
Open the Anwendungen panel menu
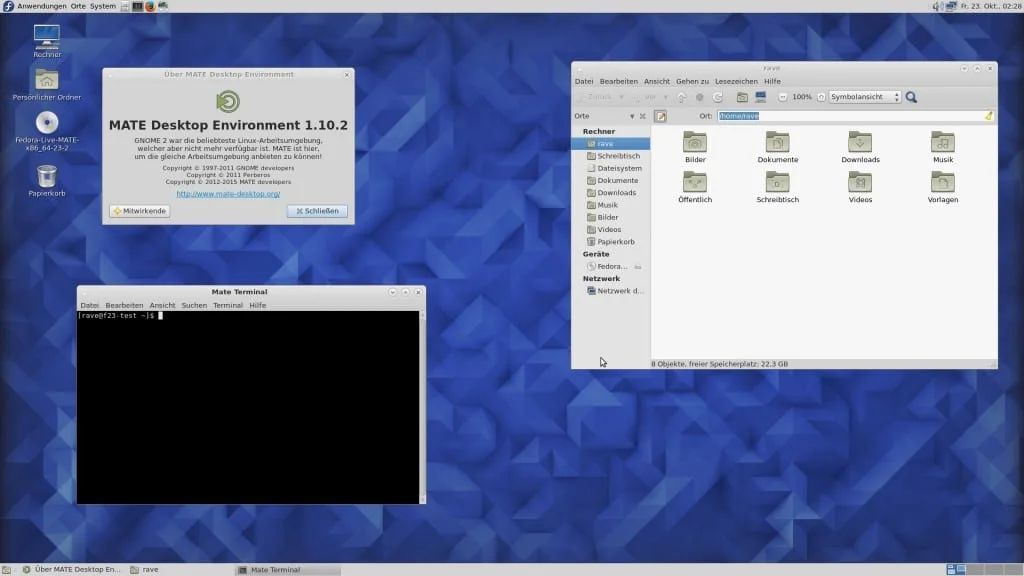(42, 6)
